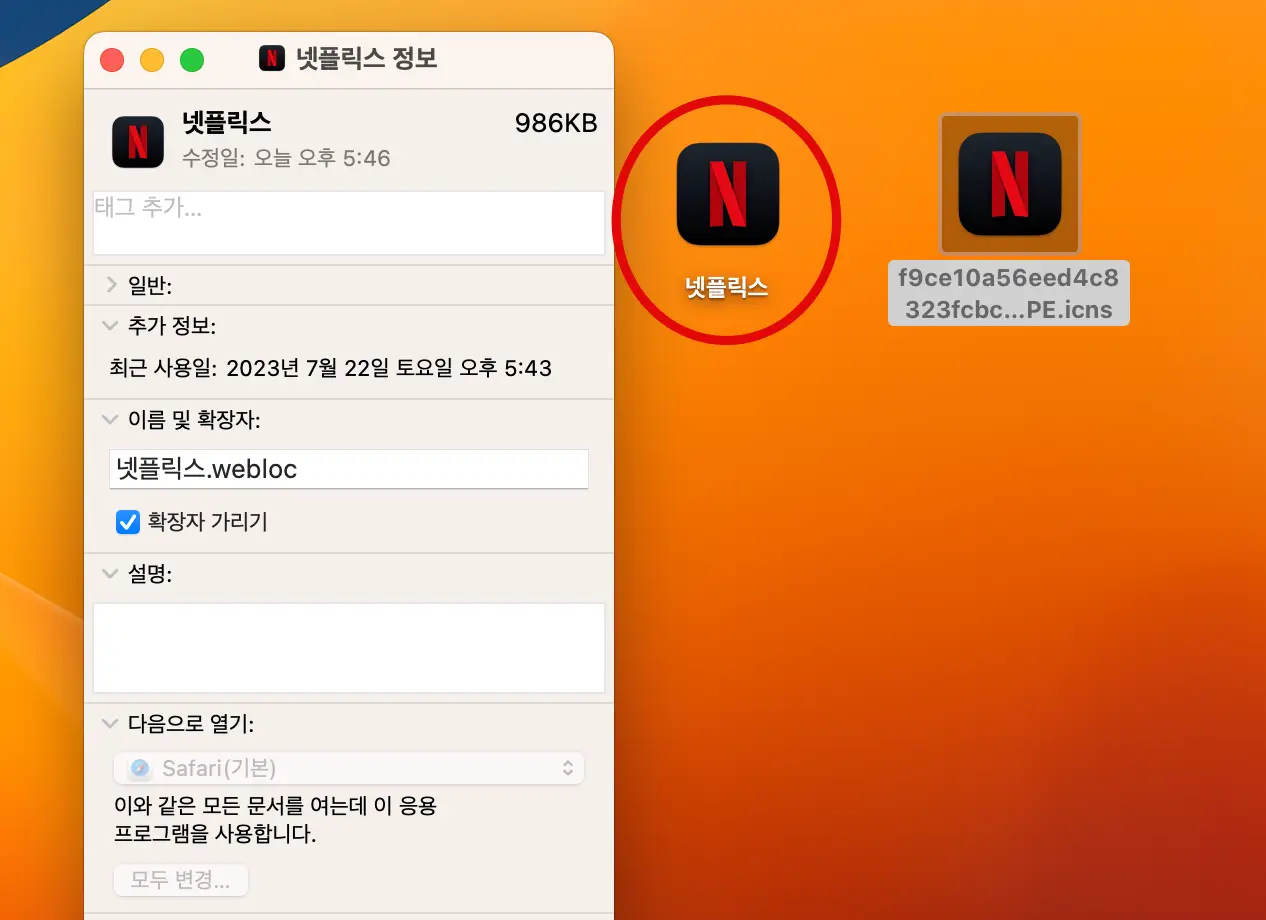Click the 모두 변경... button
This screenshot has width=1266, height=920.
181,881
